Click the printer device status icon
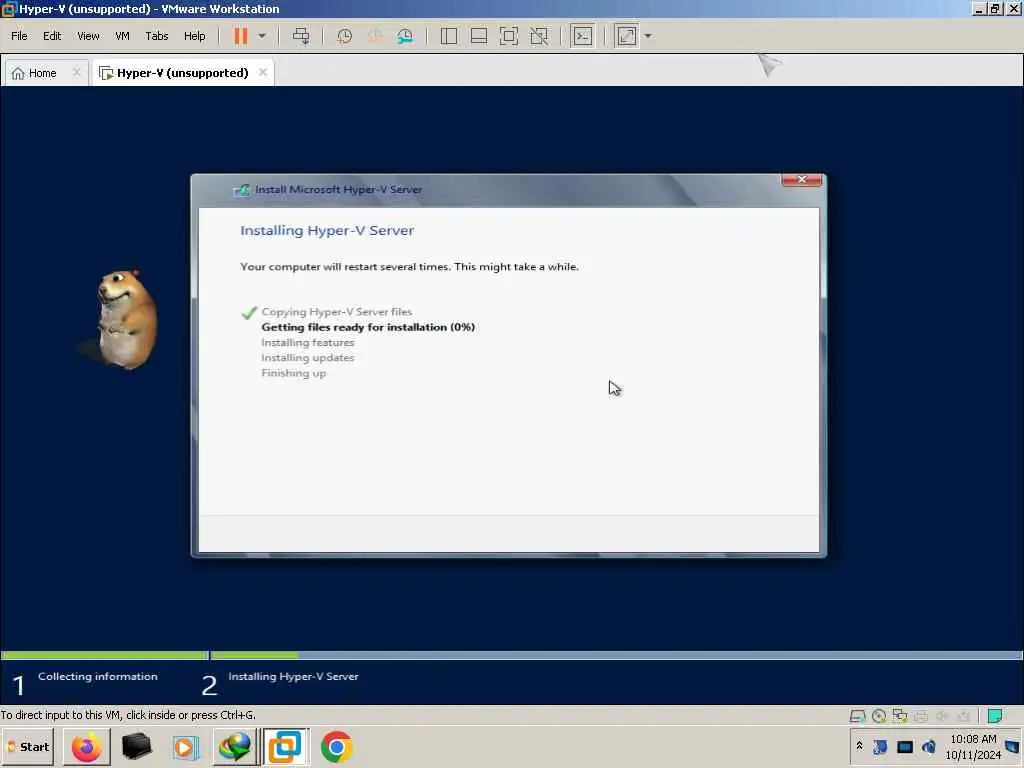1024x768 pixels. tap(921, 716)
